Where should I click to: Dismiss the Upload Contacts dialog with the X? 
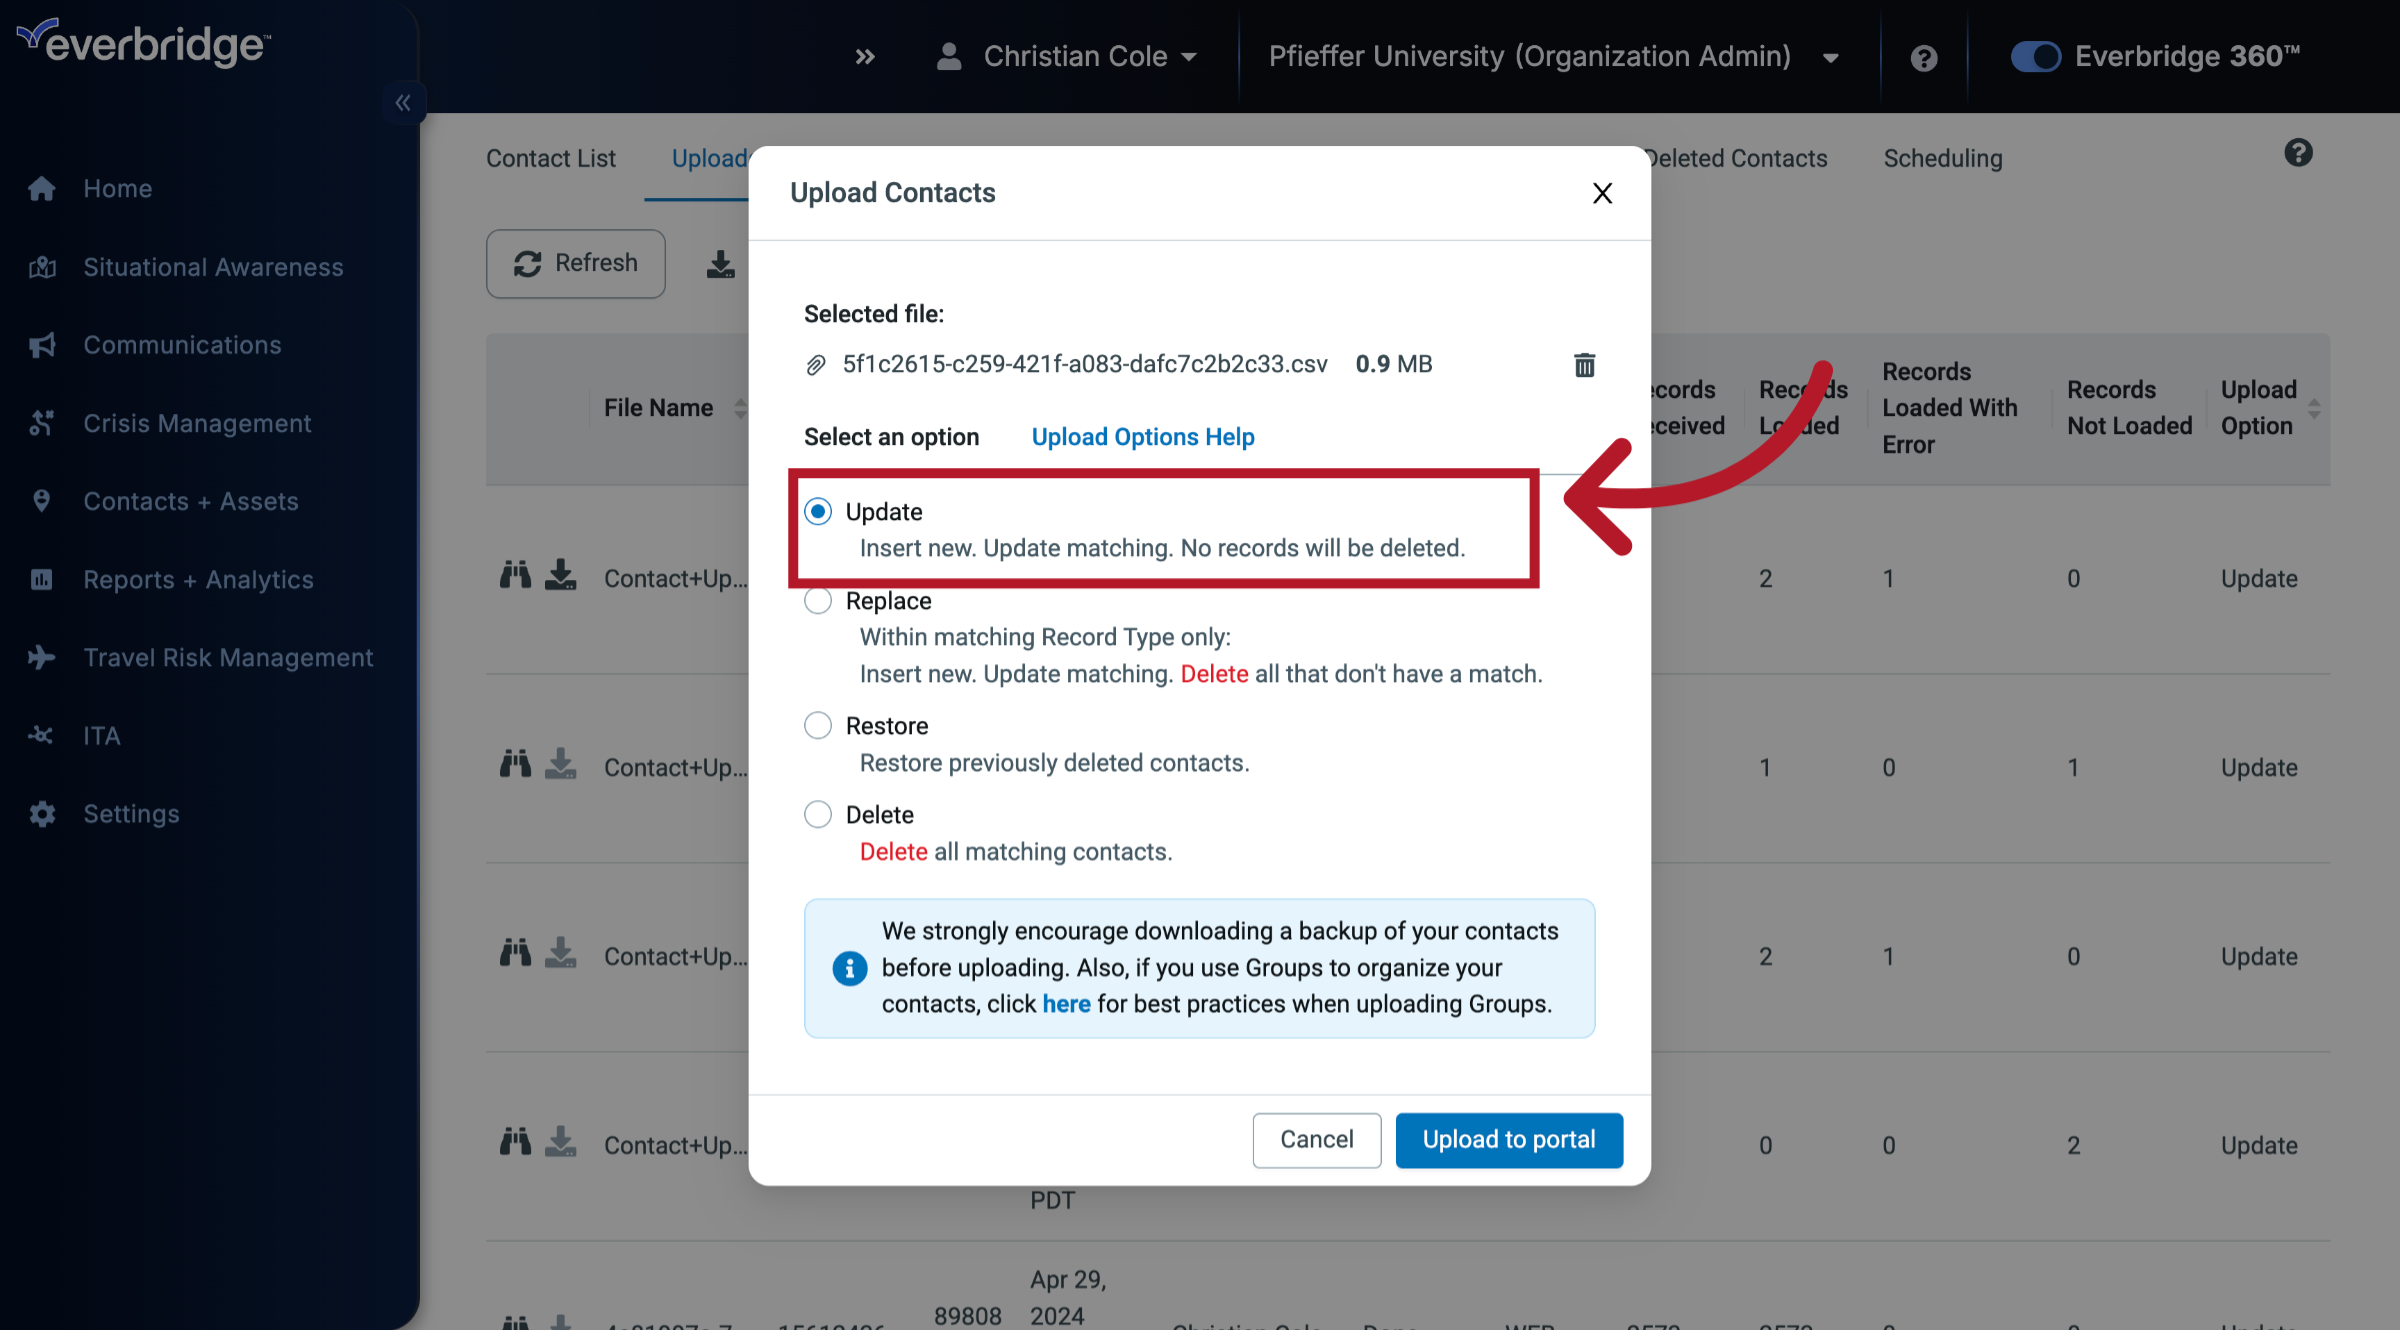[x=1602, y=193]
